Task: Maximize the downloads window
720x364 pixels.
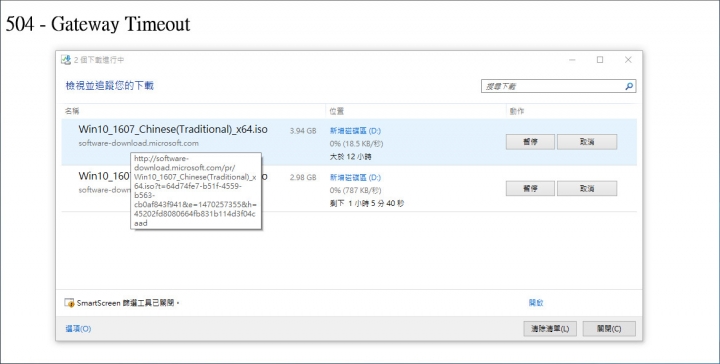Action: [x=600, y=60]
